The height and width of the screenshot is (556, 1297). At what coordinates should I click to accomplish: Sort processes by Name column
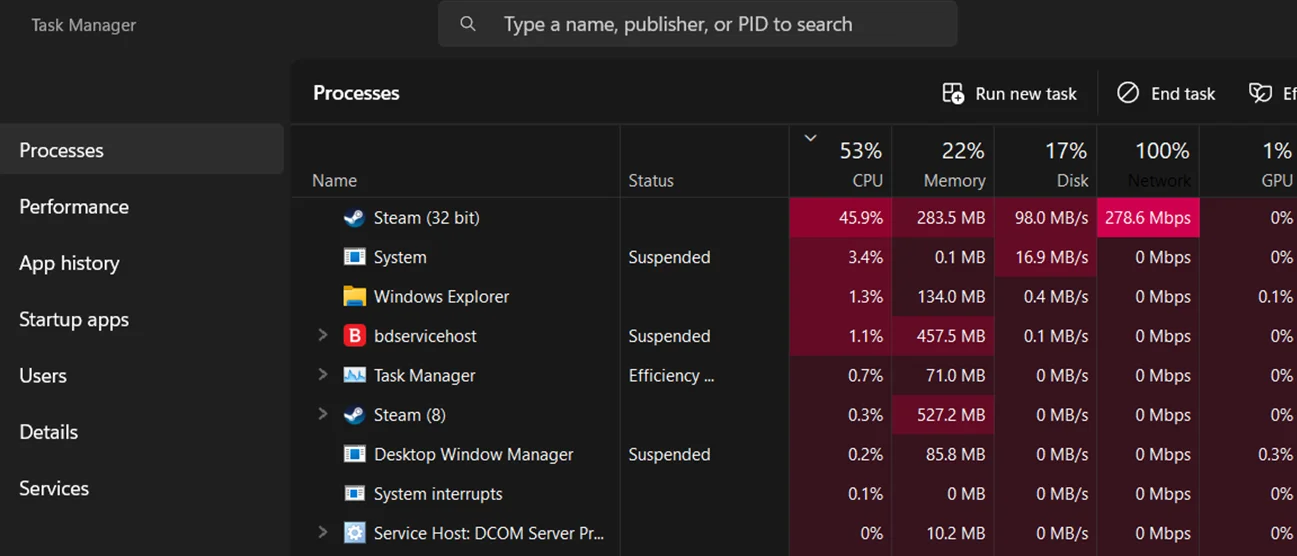(x=456, y=161)
